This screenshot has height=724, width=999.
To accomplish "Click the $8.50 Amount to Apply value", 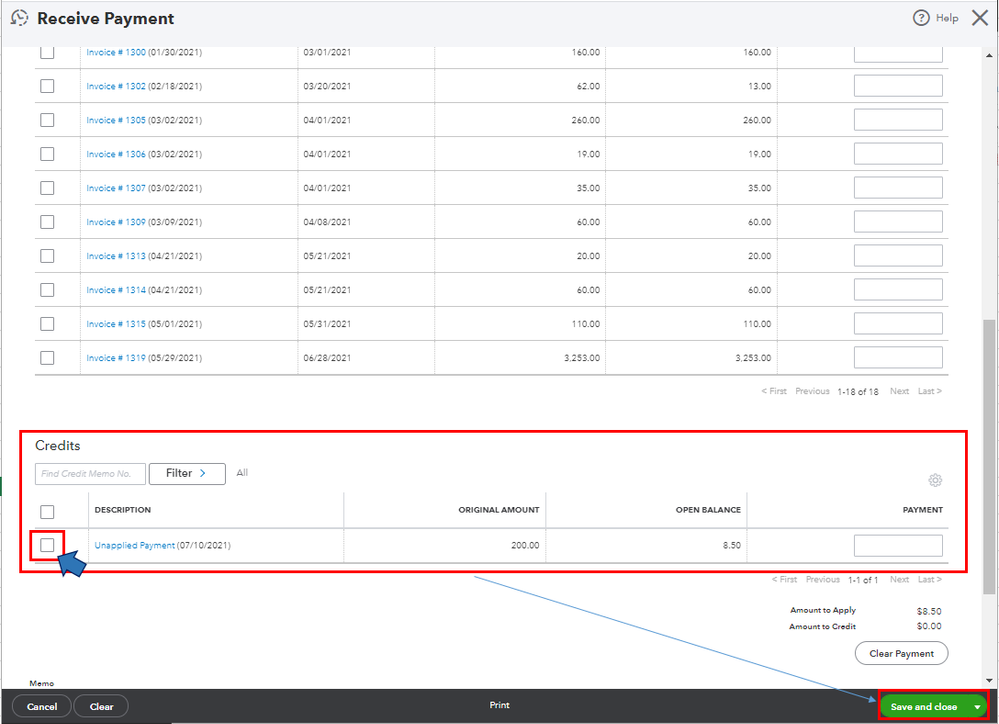I will [929, 611].
